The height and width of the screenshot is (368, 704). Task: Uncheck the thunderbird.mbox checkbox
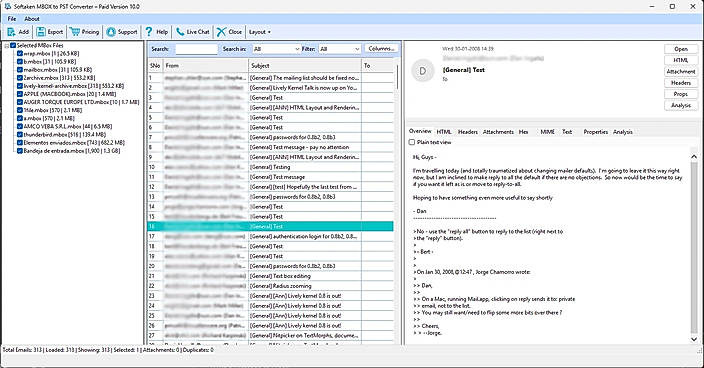[x=20, y=134]
